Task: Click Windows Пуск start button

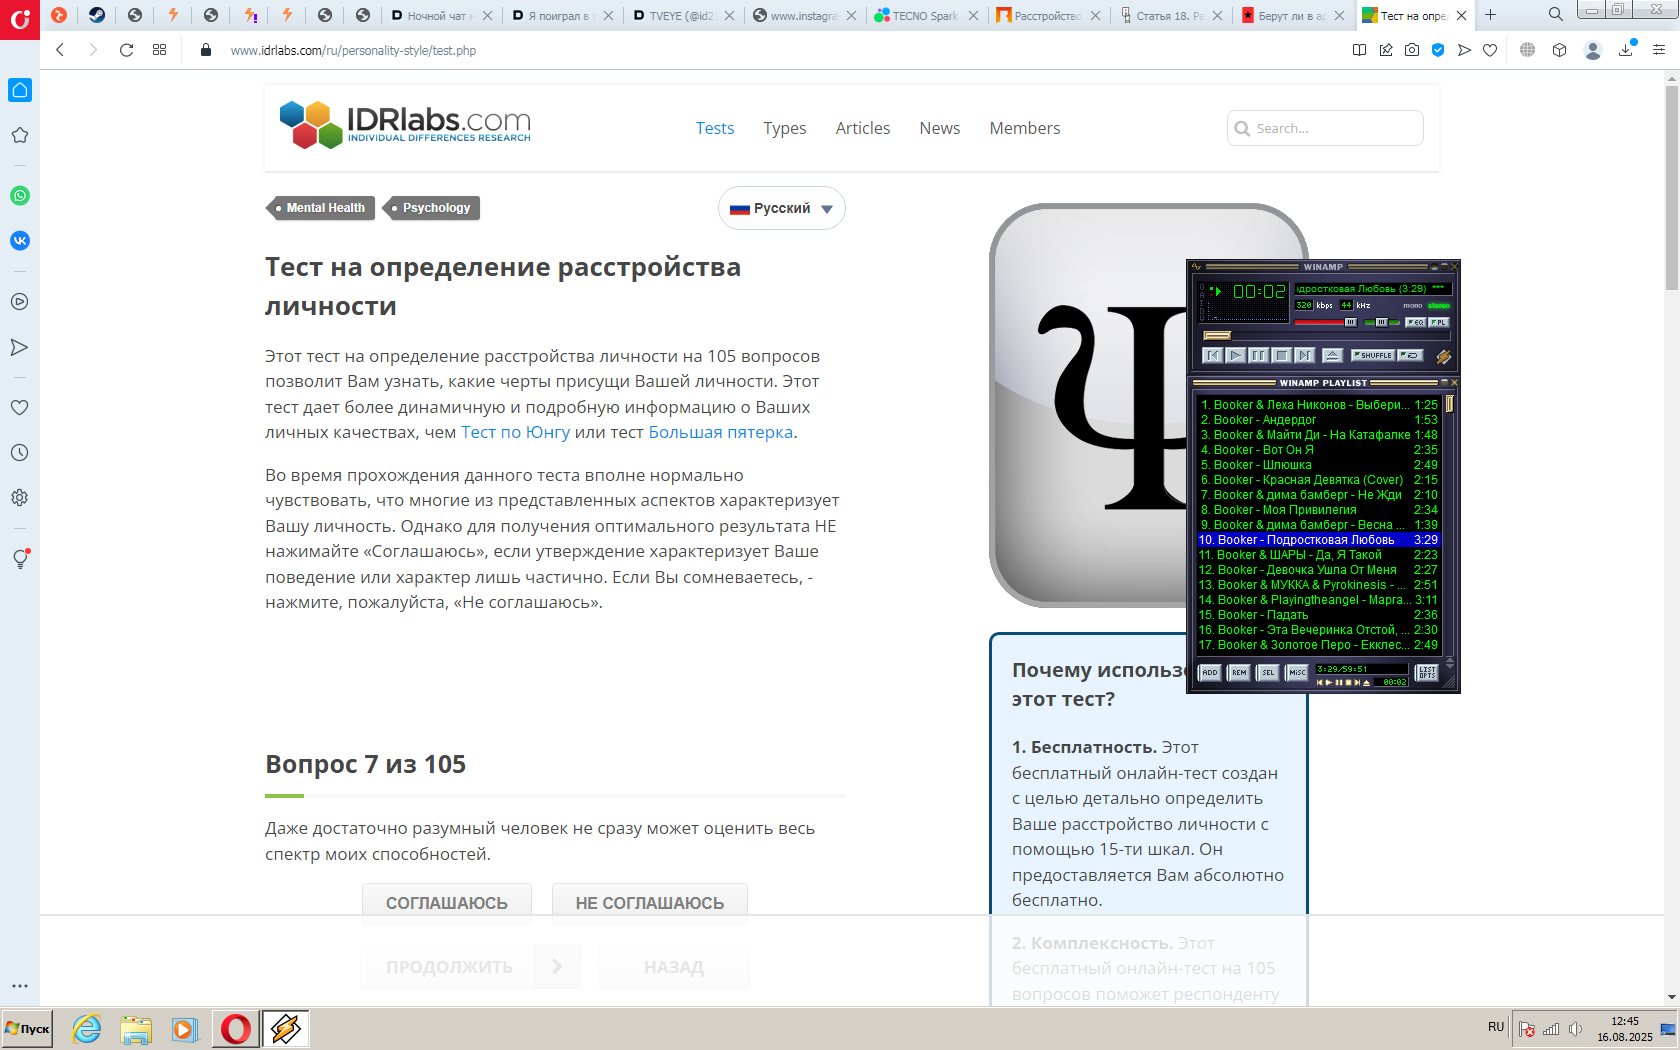Action: (x=27, y=1029)
